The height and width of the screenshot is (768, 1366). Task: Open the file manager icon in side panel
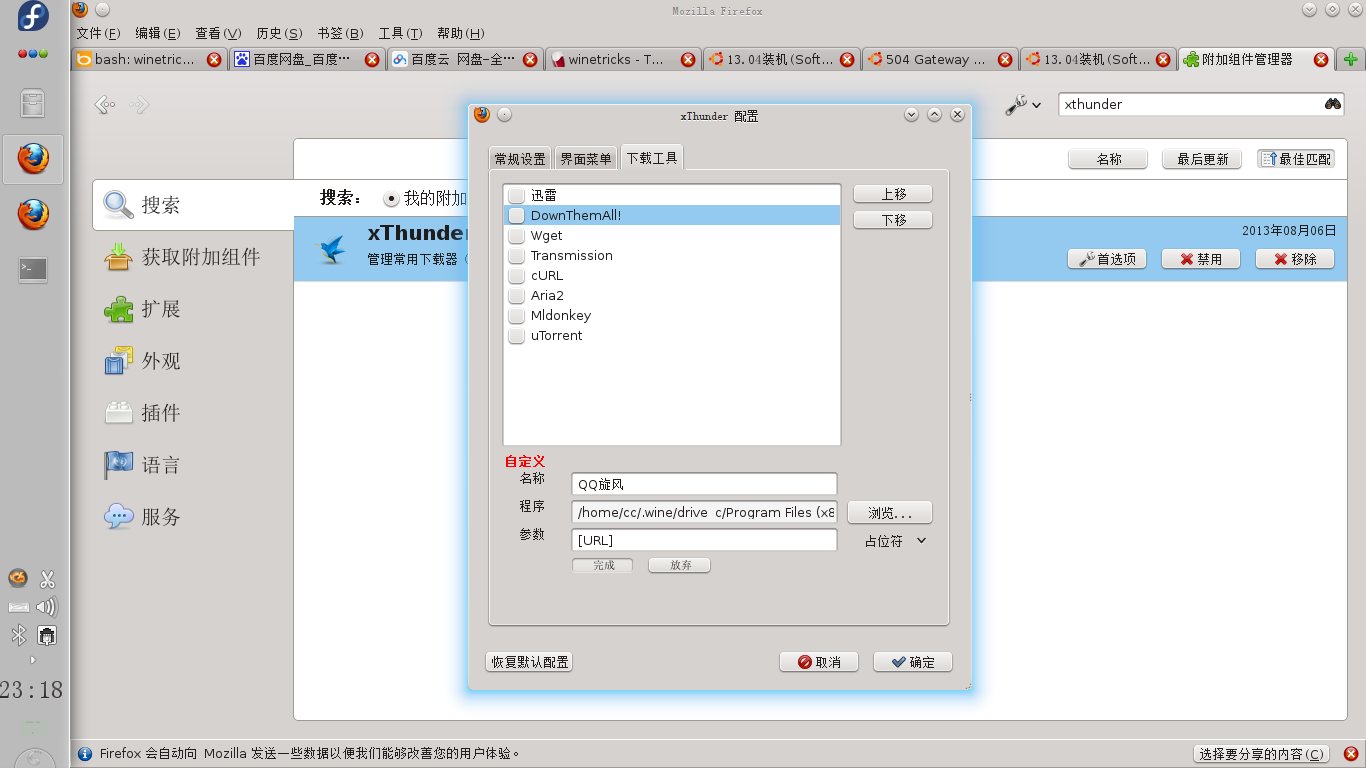33,103
